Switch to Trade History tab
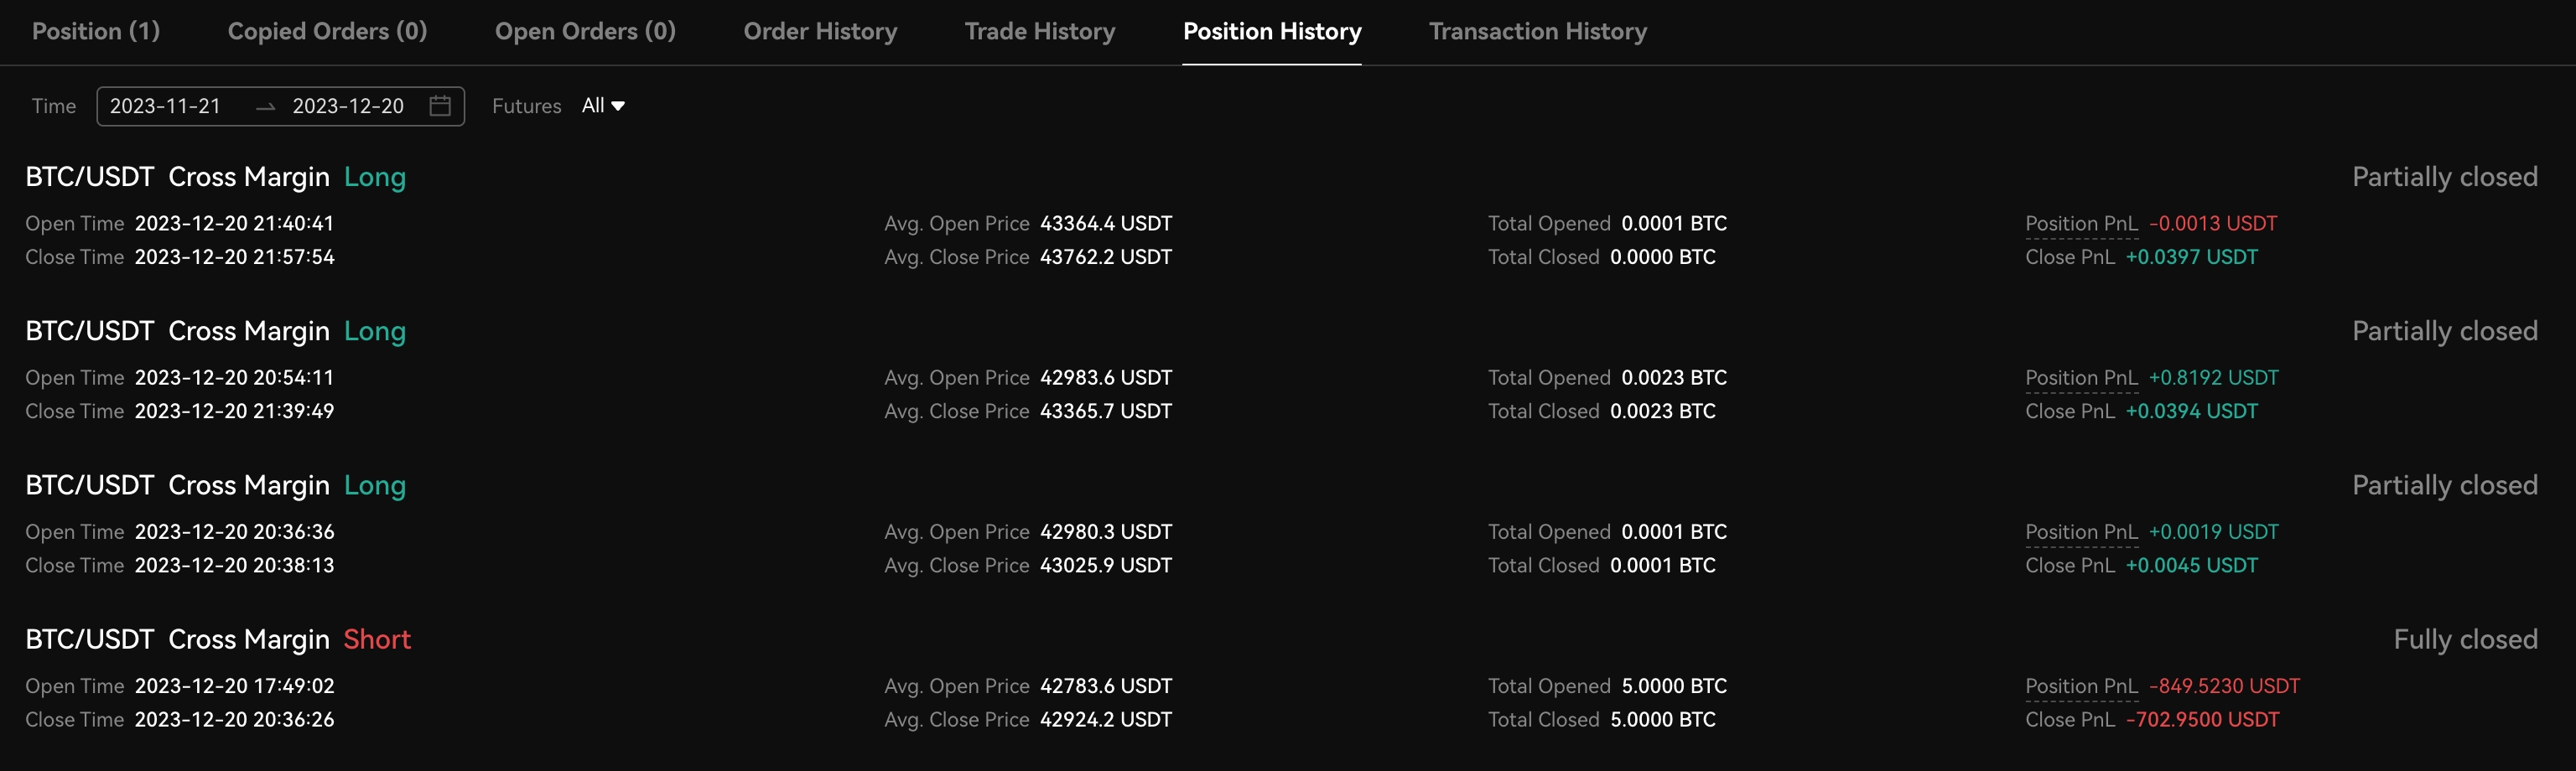This screenshot has width=2576, height=771. 1039,31
